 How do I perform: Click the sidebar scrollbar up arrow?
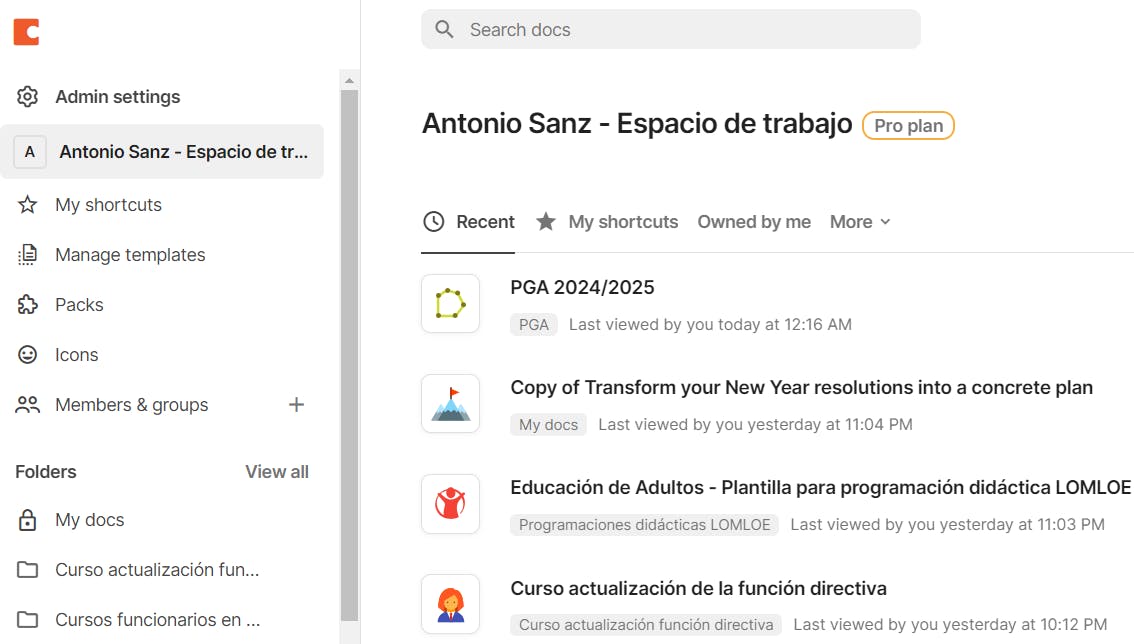pos(349,80)
